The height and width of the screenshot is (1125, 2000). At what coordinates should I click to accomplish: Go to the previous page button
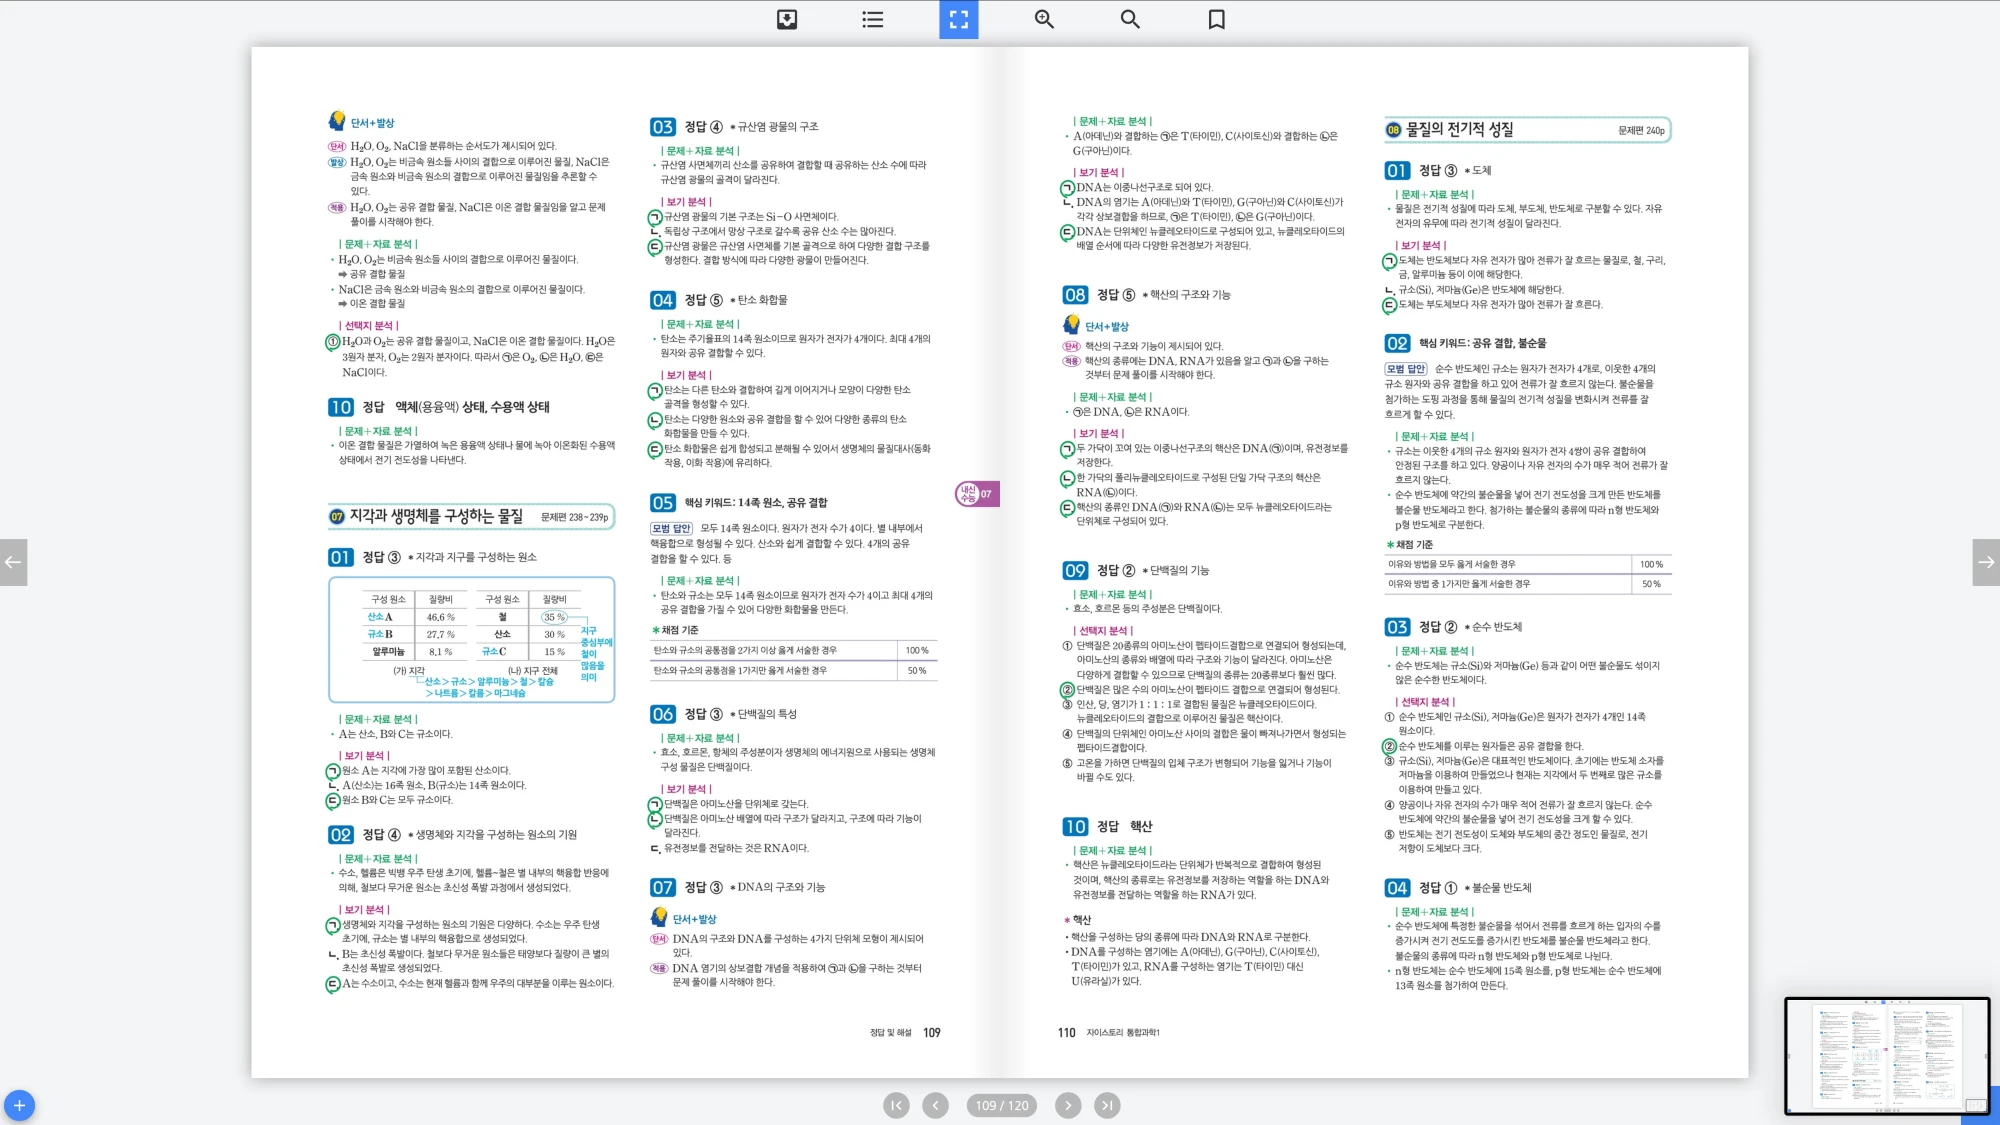[935, 1105]
